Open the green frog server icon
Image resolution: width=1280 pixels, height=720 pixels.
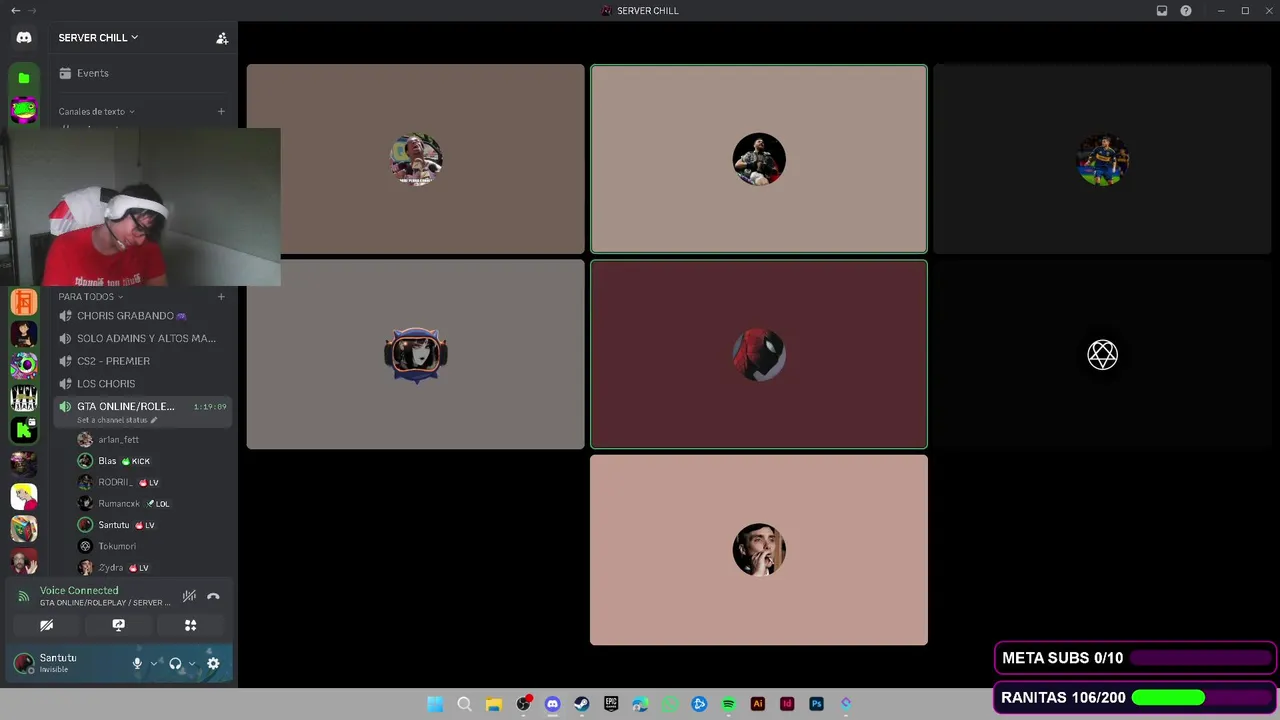pos(24,110)
